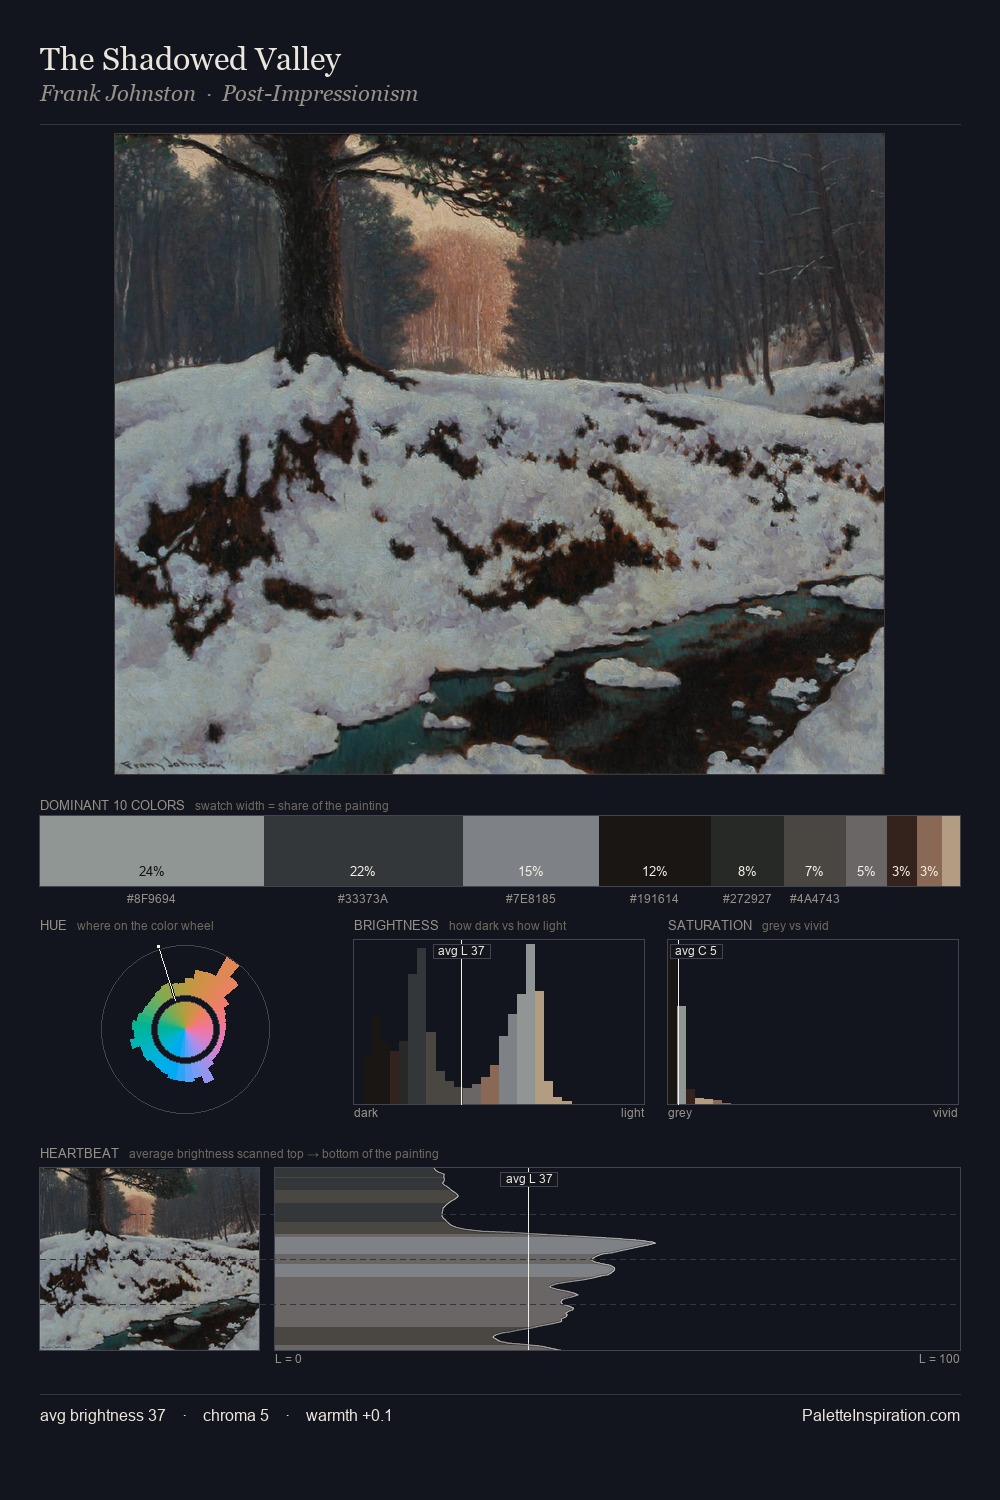
Task: Click the small painting thumbnail in Heartbeat
Action: (149, 1259)
